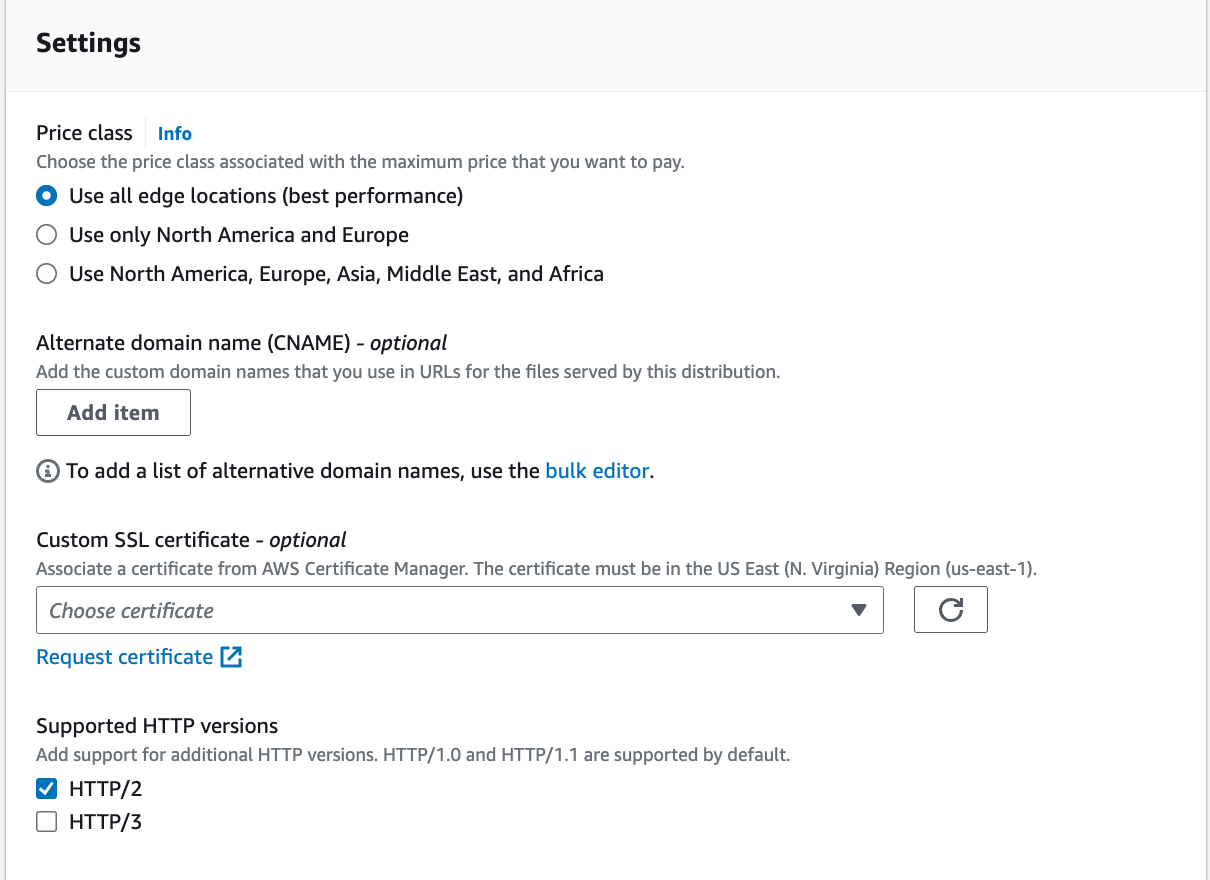Click the Settings section heading
Image resolution: width=1210 pixels, height=880 pixels.
point(88,44)
